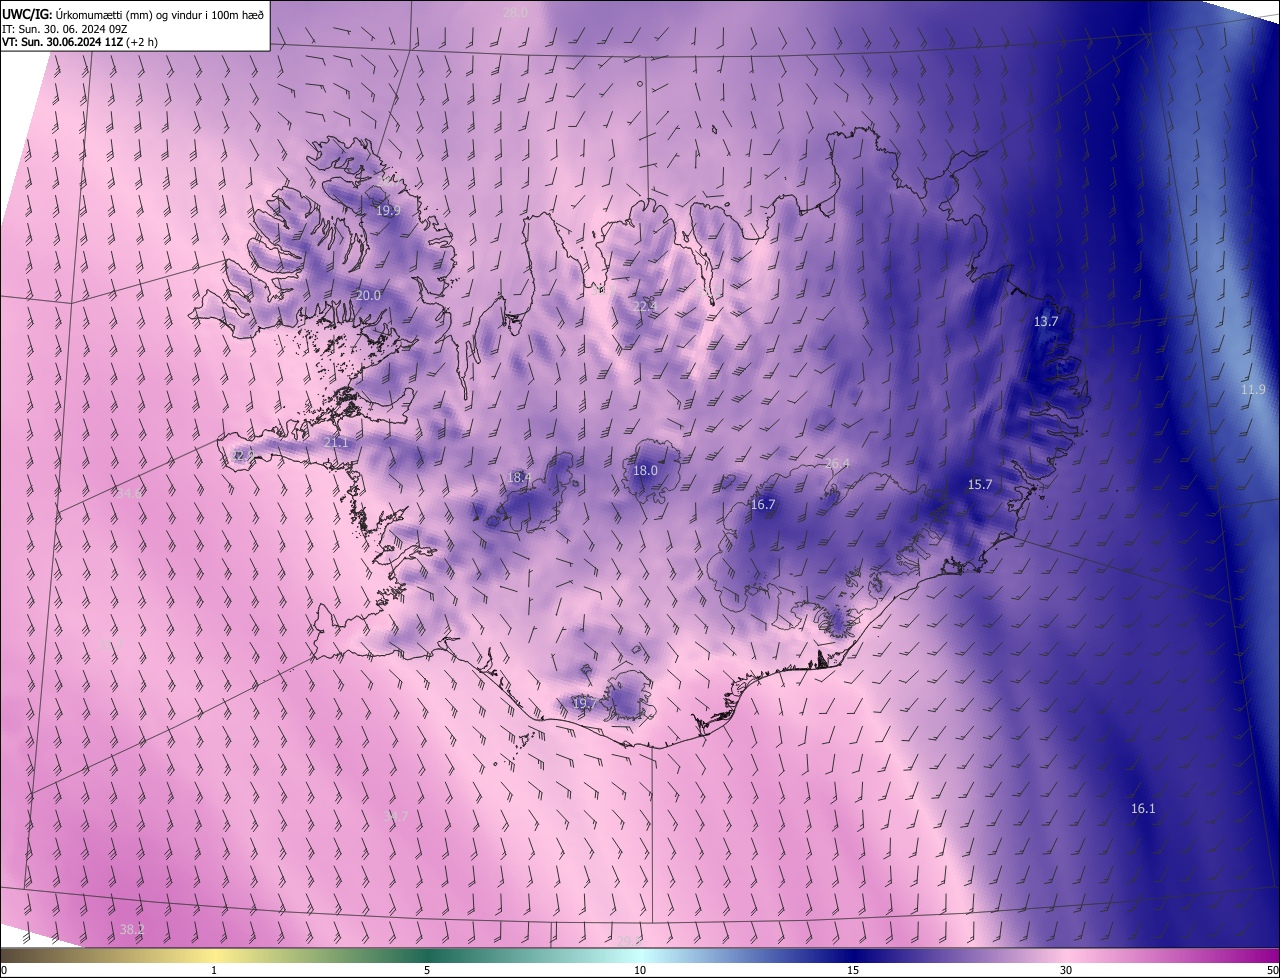This screenshot has height=978, width=1280.
Task: Click the 18.4 value label on the map
Action: pyautogui.click(x=519, y=478)
